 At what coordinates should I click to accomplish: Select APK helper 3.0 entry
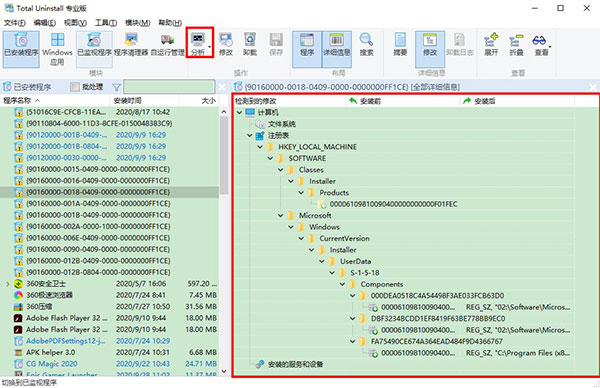(109, 352)
